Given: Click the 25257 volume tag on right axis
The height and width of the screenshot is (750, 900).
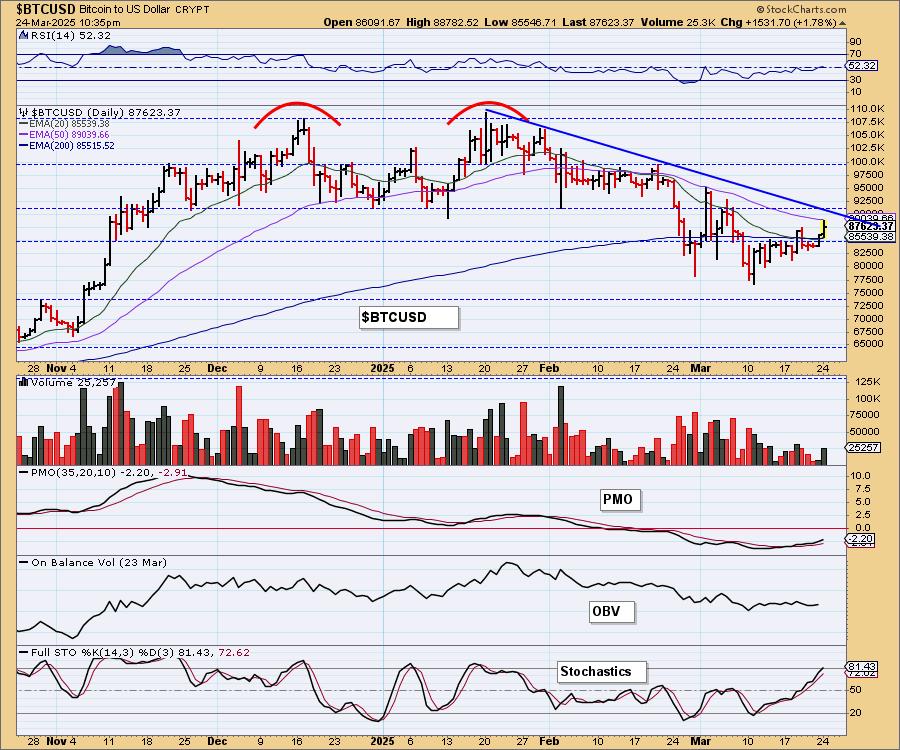Looking at the screenshot, I should [863, 447].
